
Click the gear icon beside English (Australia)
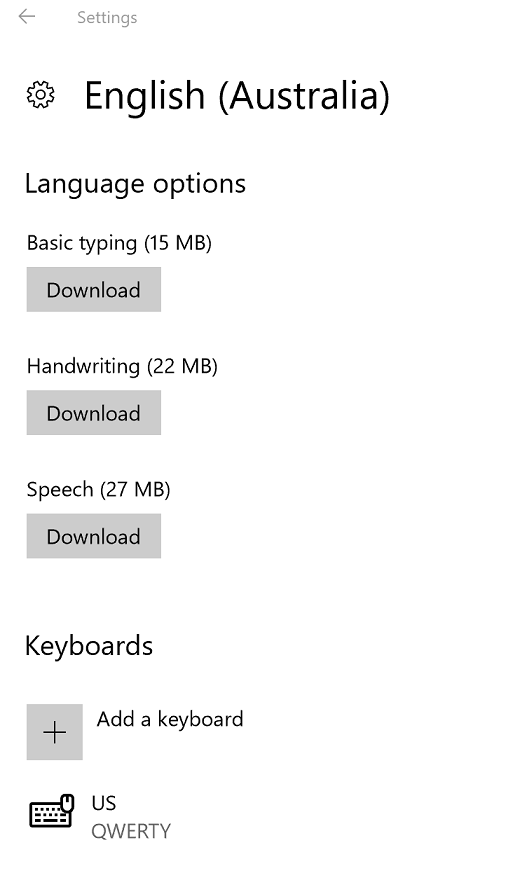(41, 95)
